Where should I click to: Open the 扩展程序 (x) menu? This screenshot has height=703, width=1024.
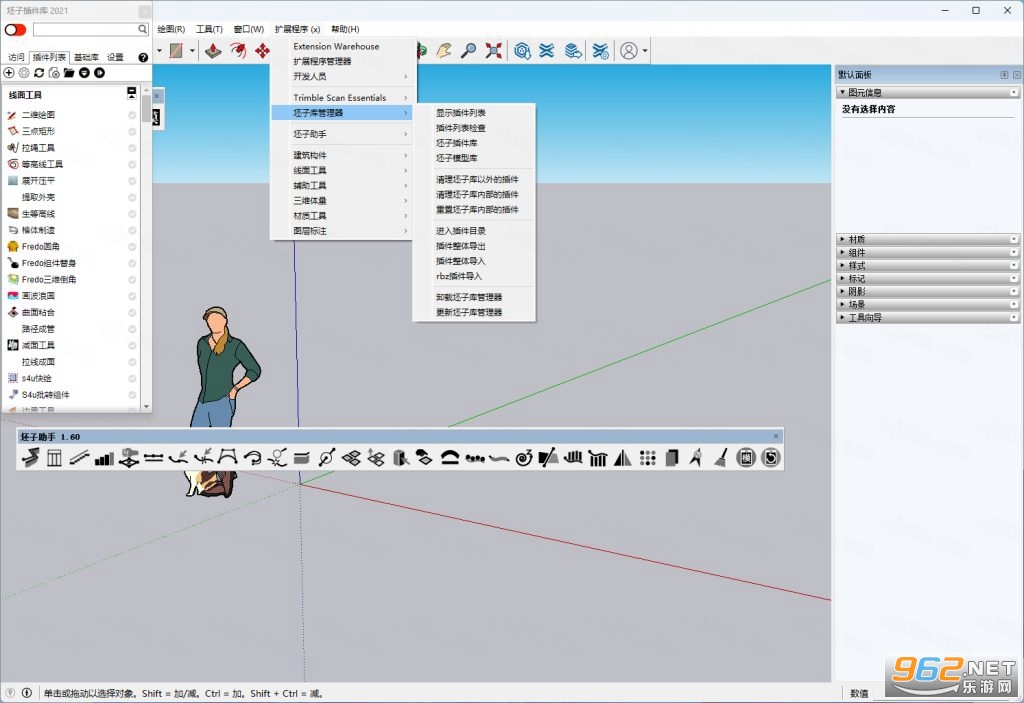(x=297, y=29)
